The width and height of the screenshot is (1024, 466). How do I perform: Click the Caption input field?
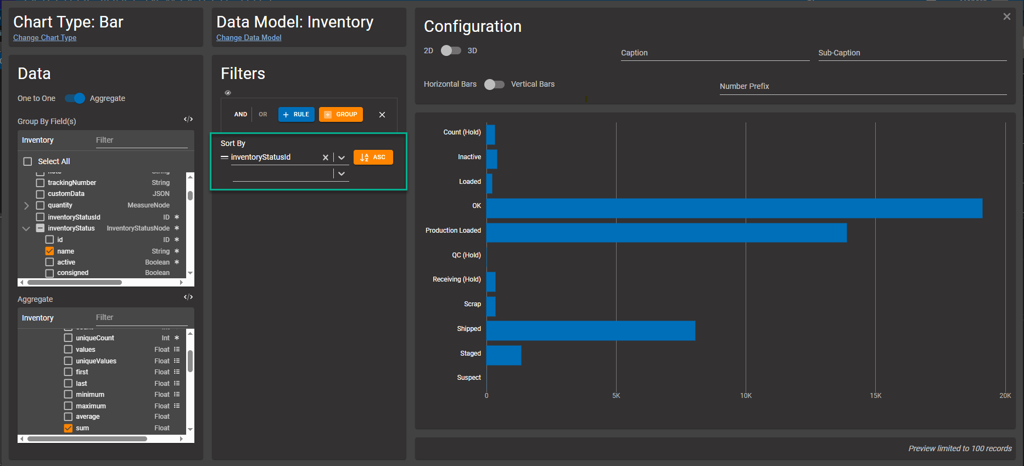coord(714,53)
